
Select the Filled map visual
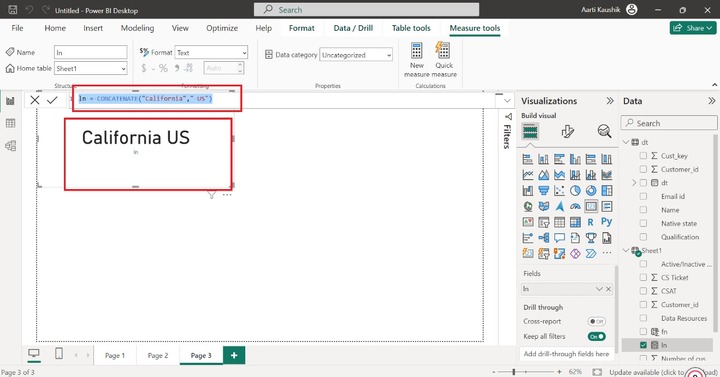tap(544, 207)
